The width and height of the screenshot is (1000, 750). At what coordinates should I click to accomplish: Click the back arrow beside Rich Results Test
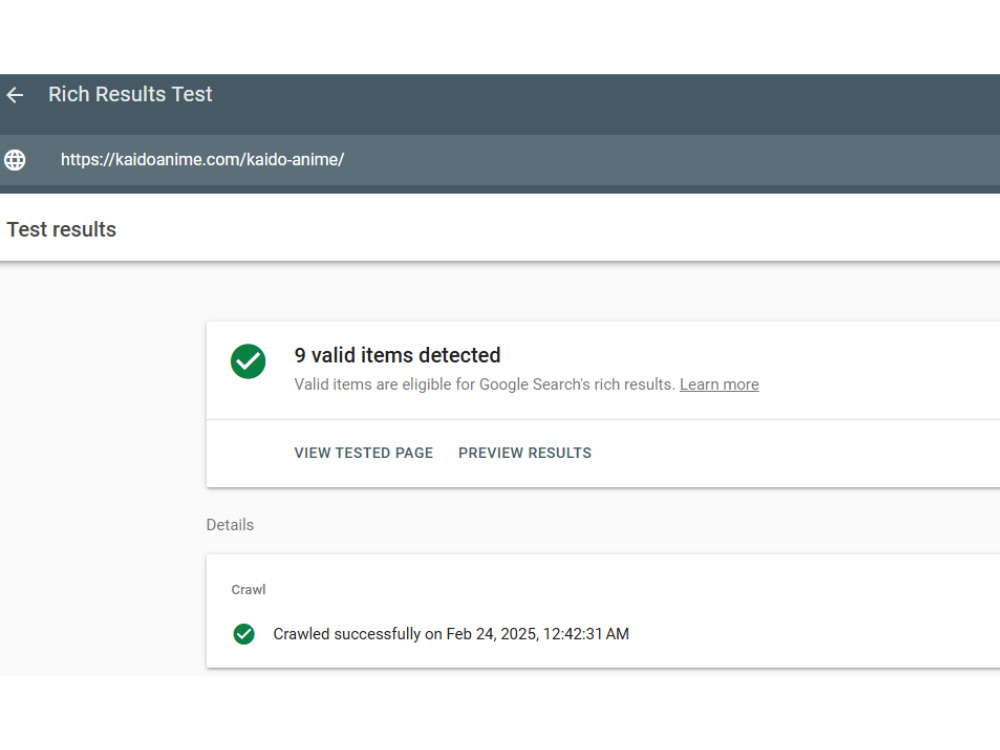(15, 95)
